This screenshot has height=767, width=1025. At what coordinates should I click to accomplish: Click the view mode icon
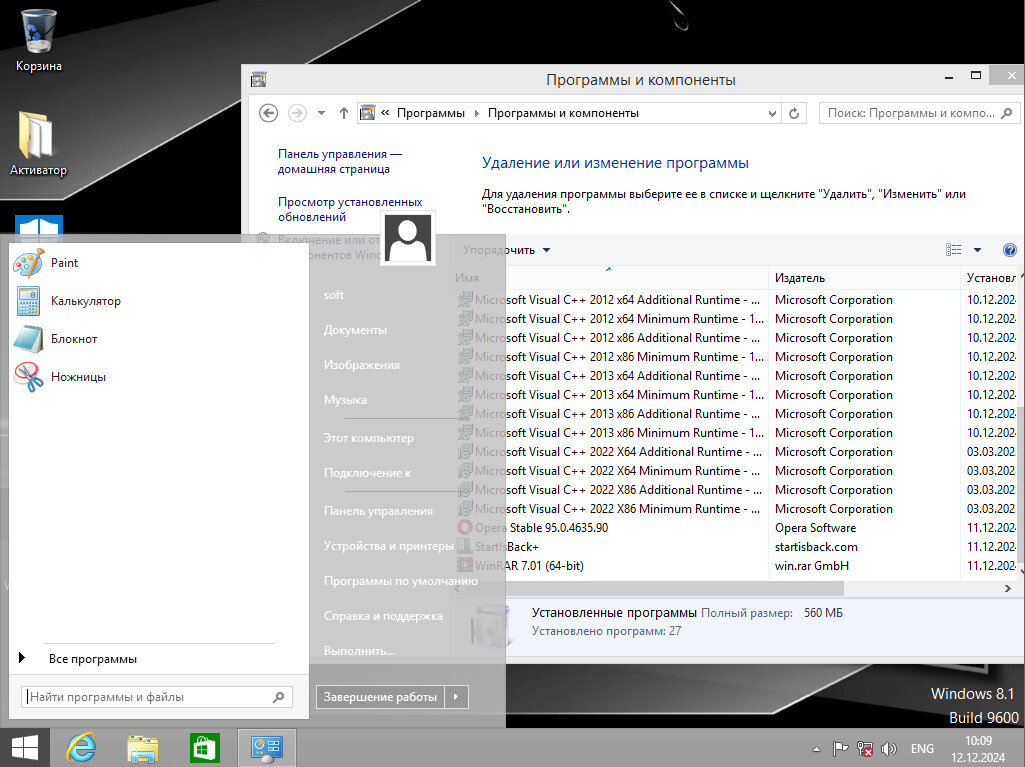tap(954, 250)
